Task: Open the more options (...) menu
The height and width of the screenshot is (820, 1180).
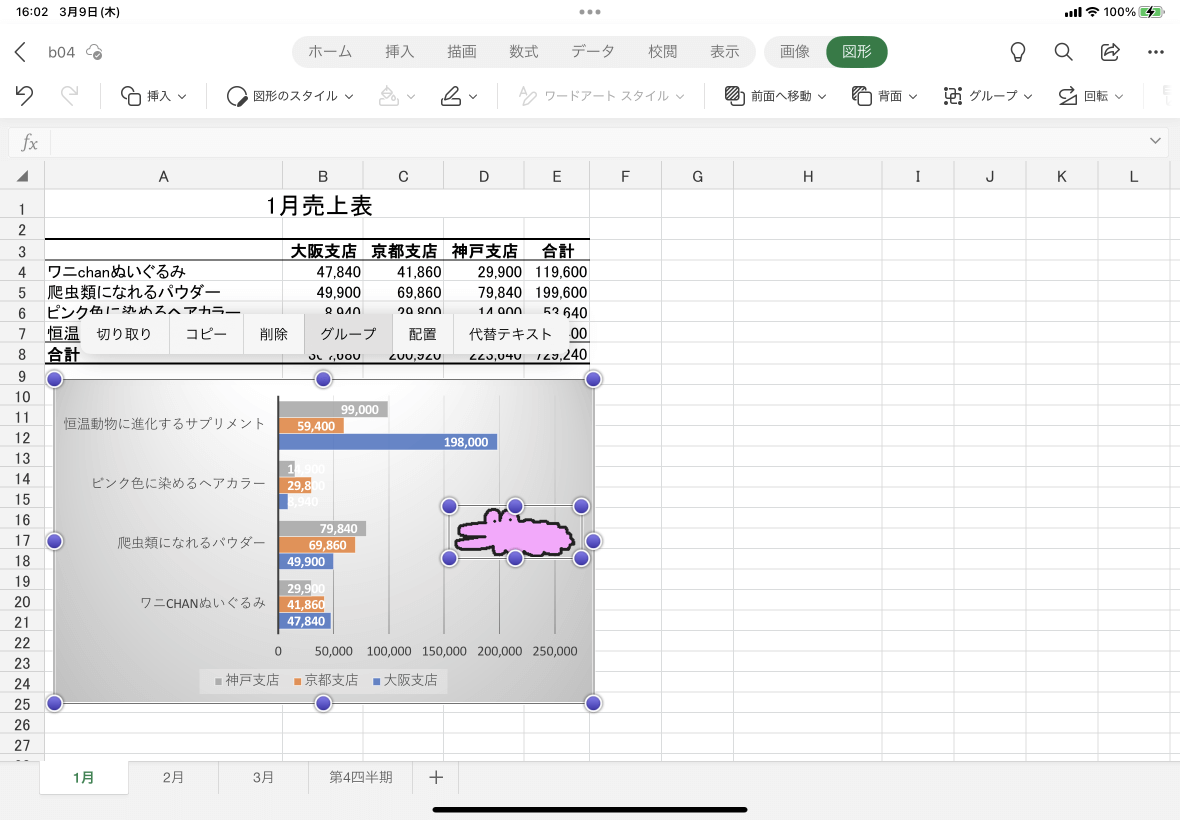Action: (x=1156, y=51)
